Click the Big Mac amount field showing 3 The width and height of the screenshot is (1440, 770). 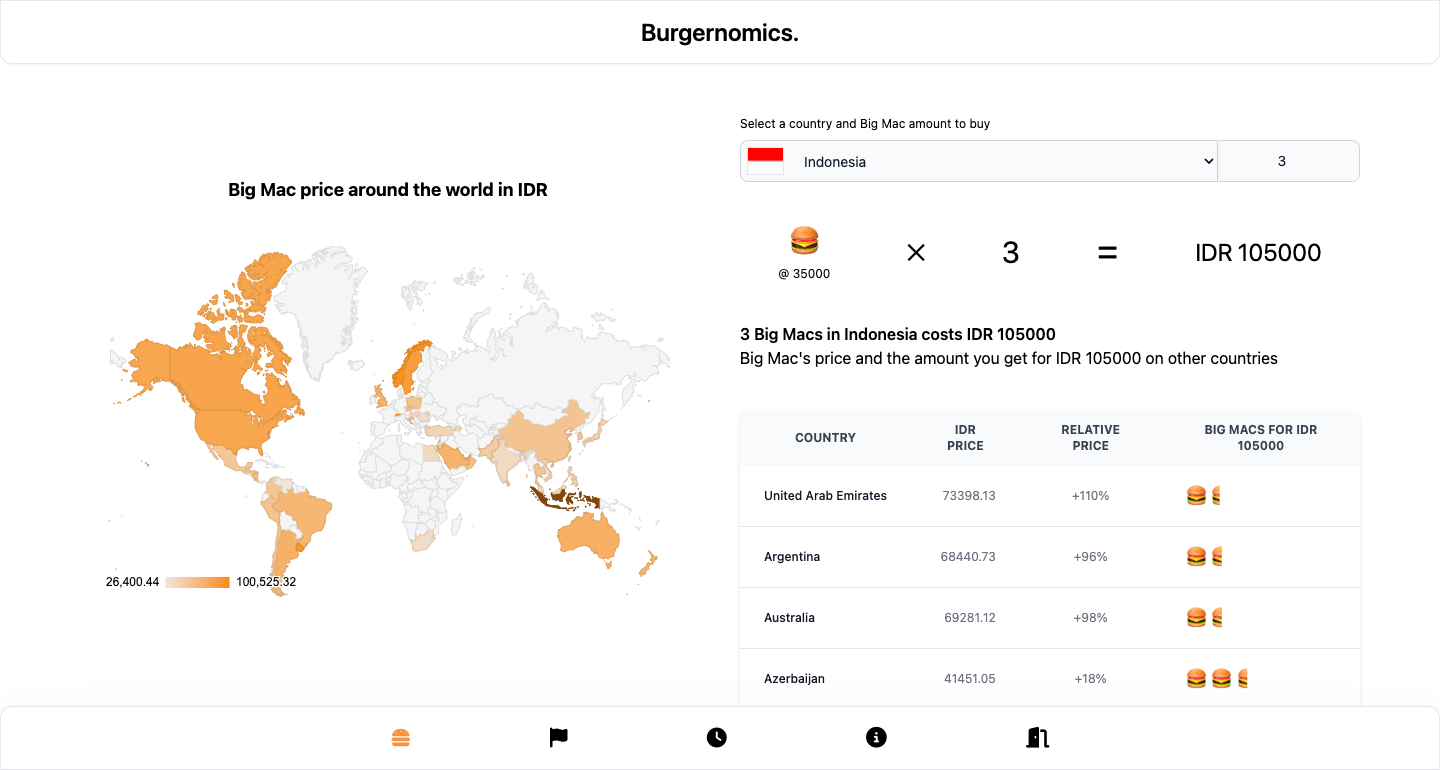1288,161
